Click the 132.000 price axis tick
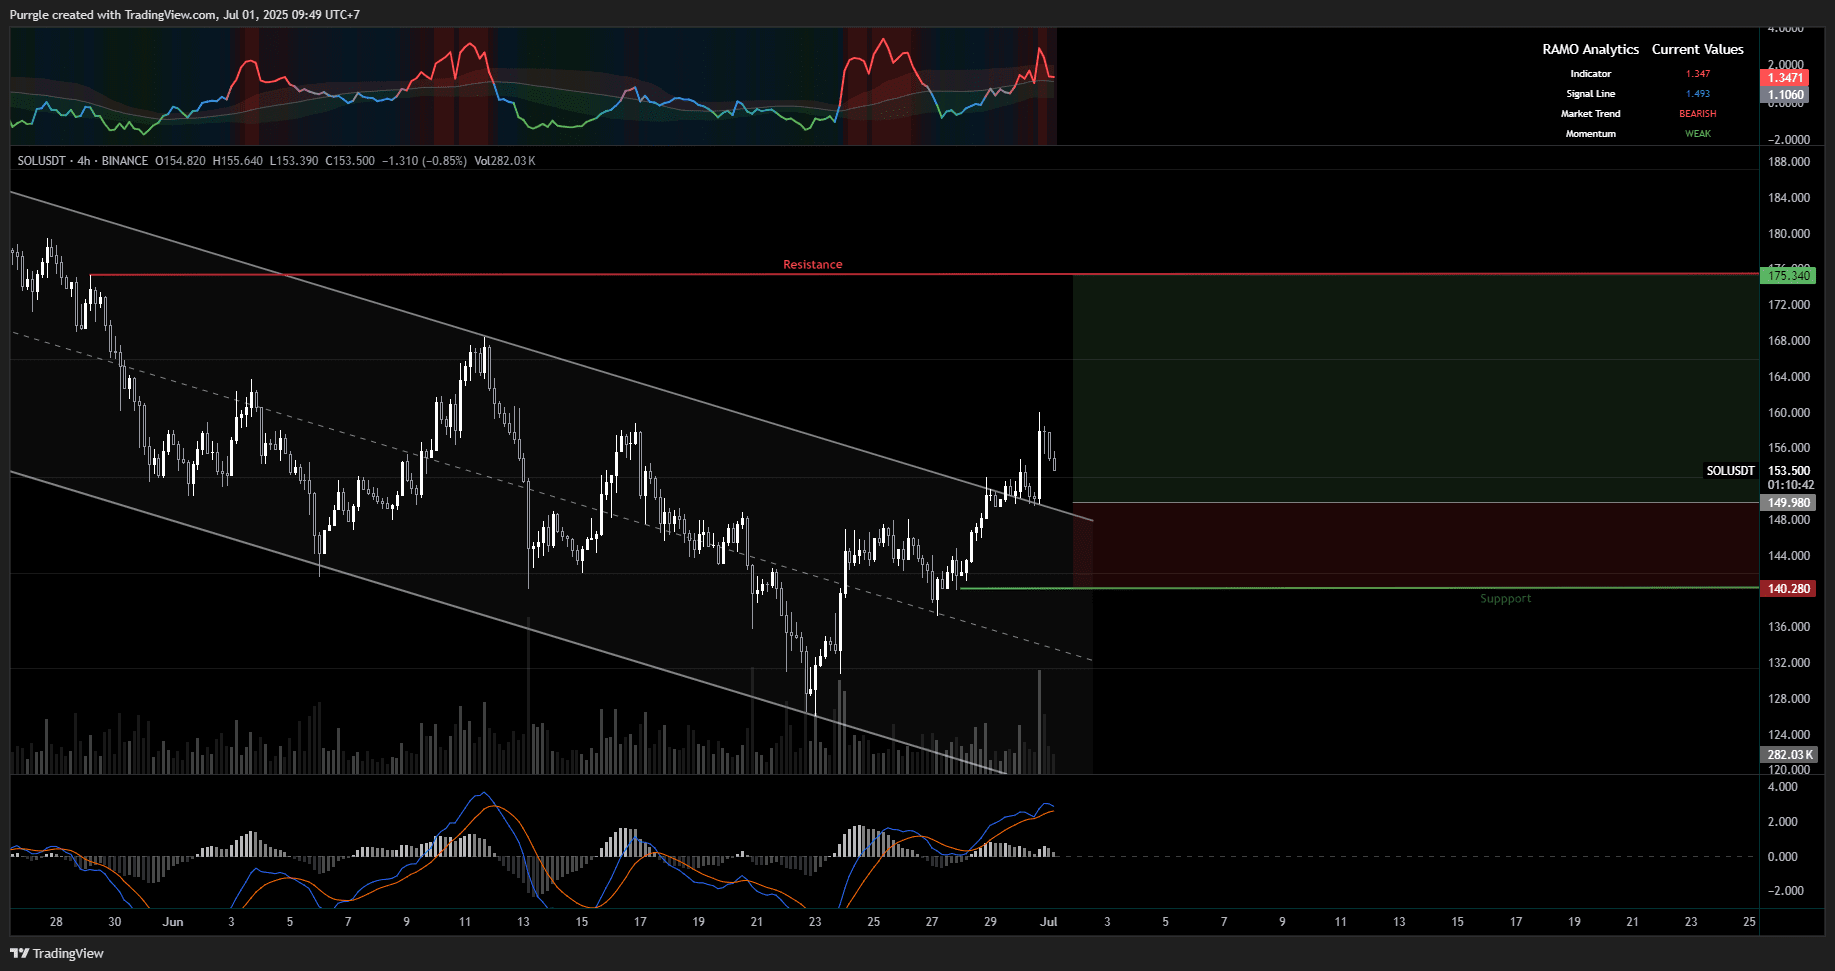Image resolution: width=1835 pixels, height=971 pixels. click(1789, 663)
